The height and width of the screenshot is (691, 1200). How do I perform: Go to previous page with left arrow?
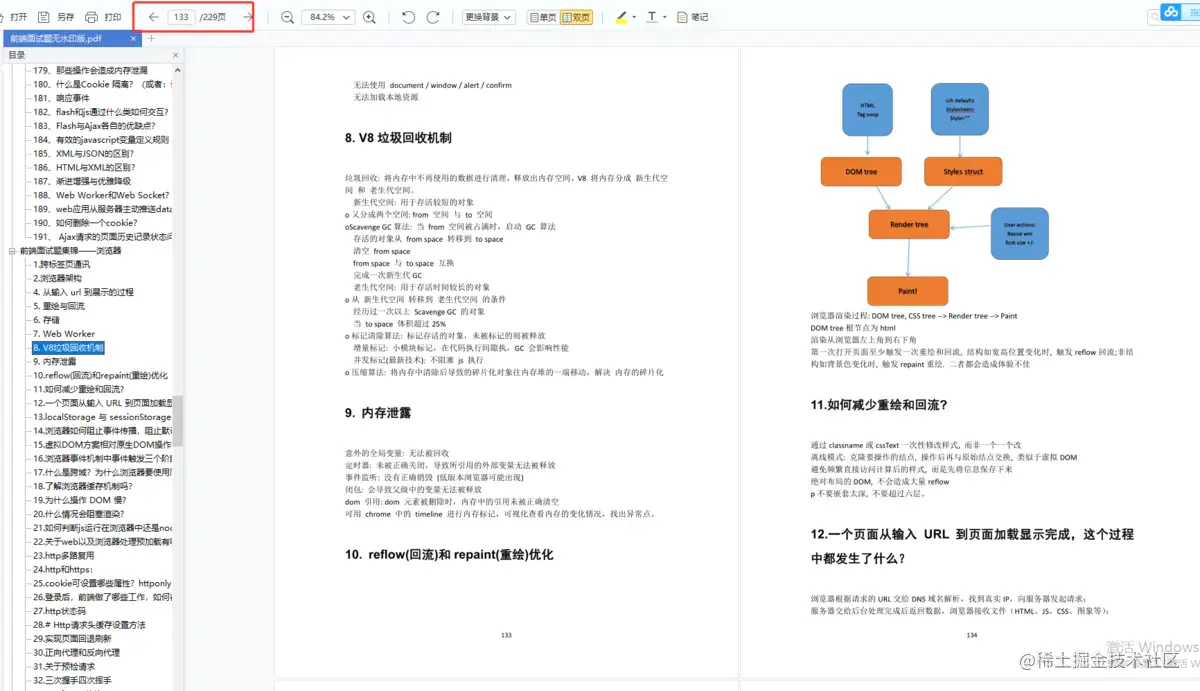pyautogui.click(x=153, y=17)
